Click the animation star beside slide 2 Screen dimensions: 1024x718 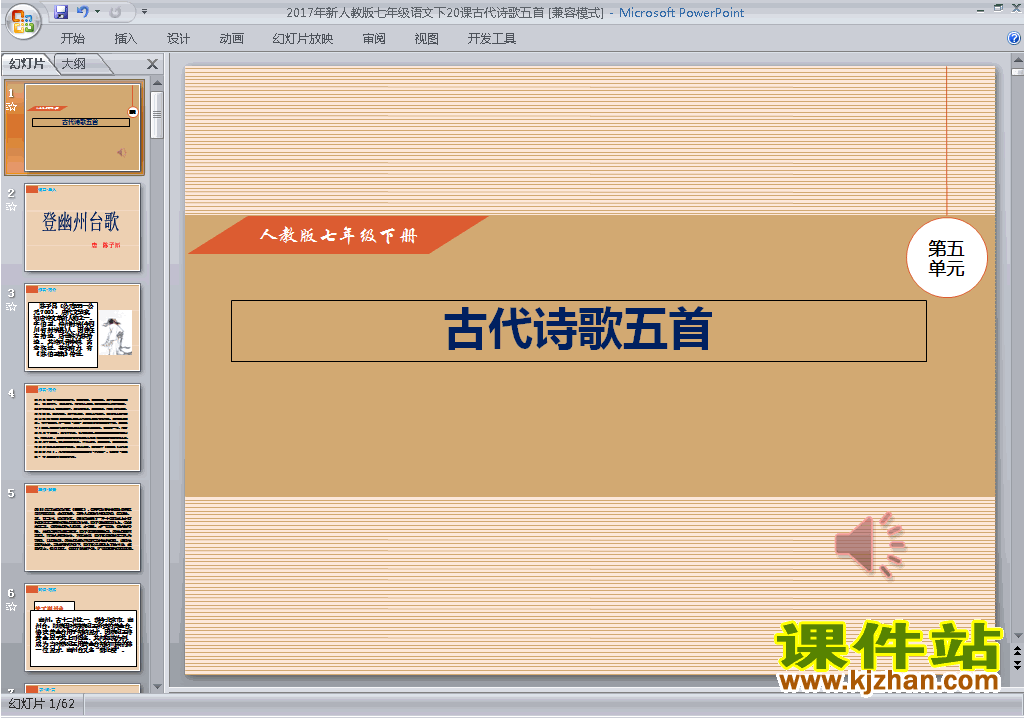(x=11, y=206)
